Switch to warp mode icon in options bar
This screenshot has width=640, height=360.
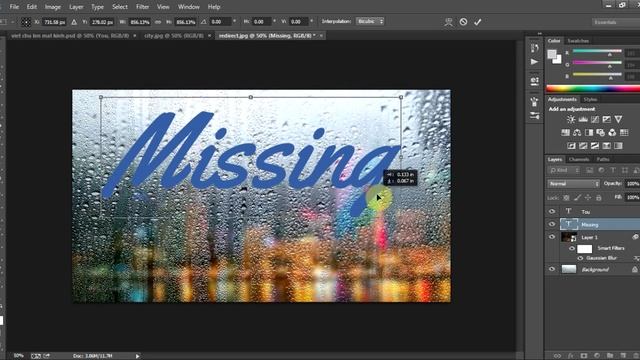click(x=449, y=22)
